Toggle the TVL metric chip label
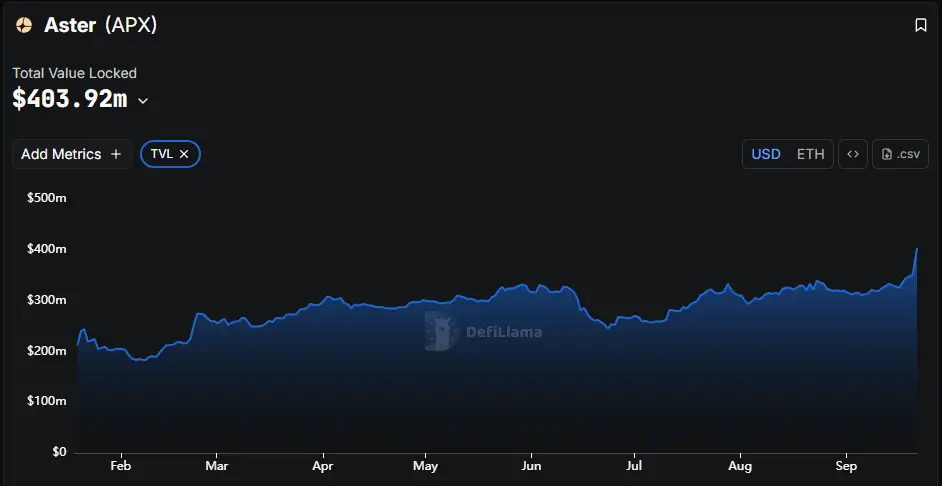The width and height of the screenshot is (942, 486). [x=161, y=154]
